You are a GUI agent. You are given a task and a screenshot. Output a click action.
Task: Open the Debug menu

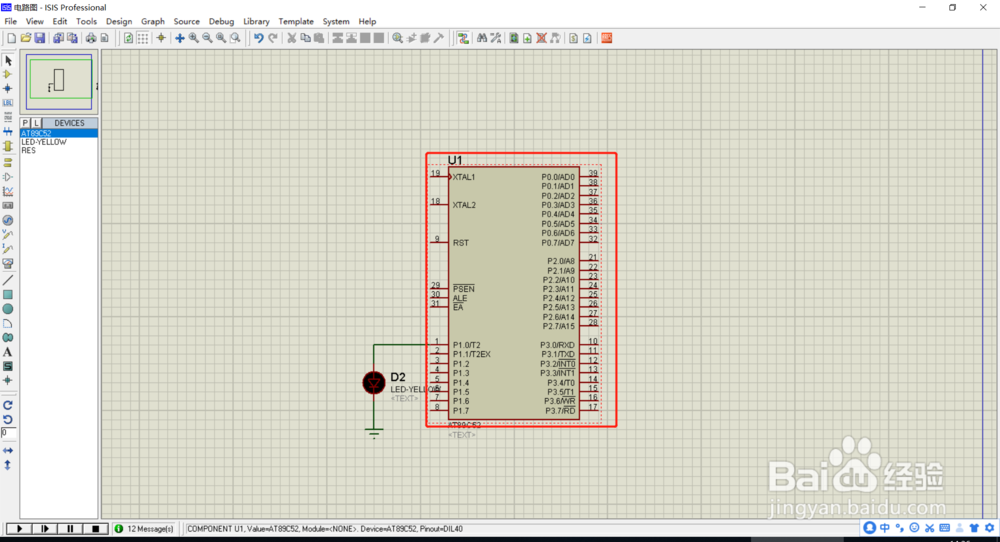click(x=221, y=21)
